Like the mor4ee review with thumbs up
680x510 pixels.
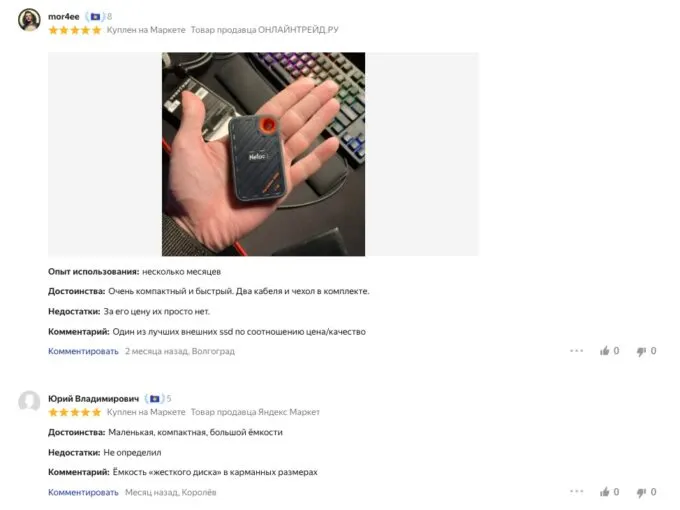(x=605, y=351)
